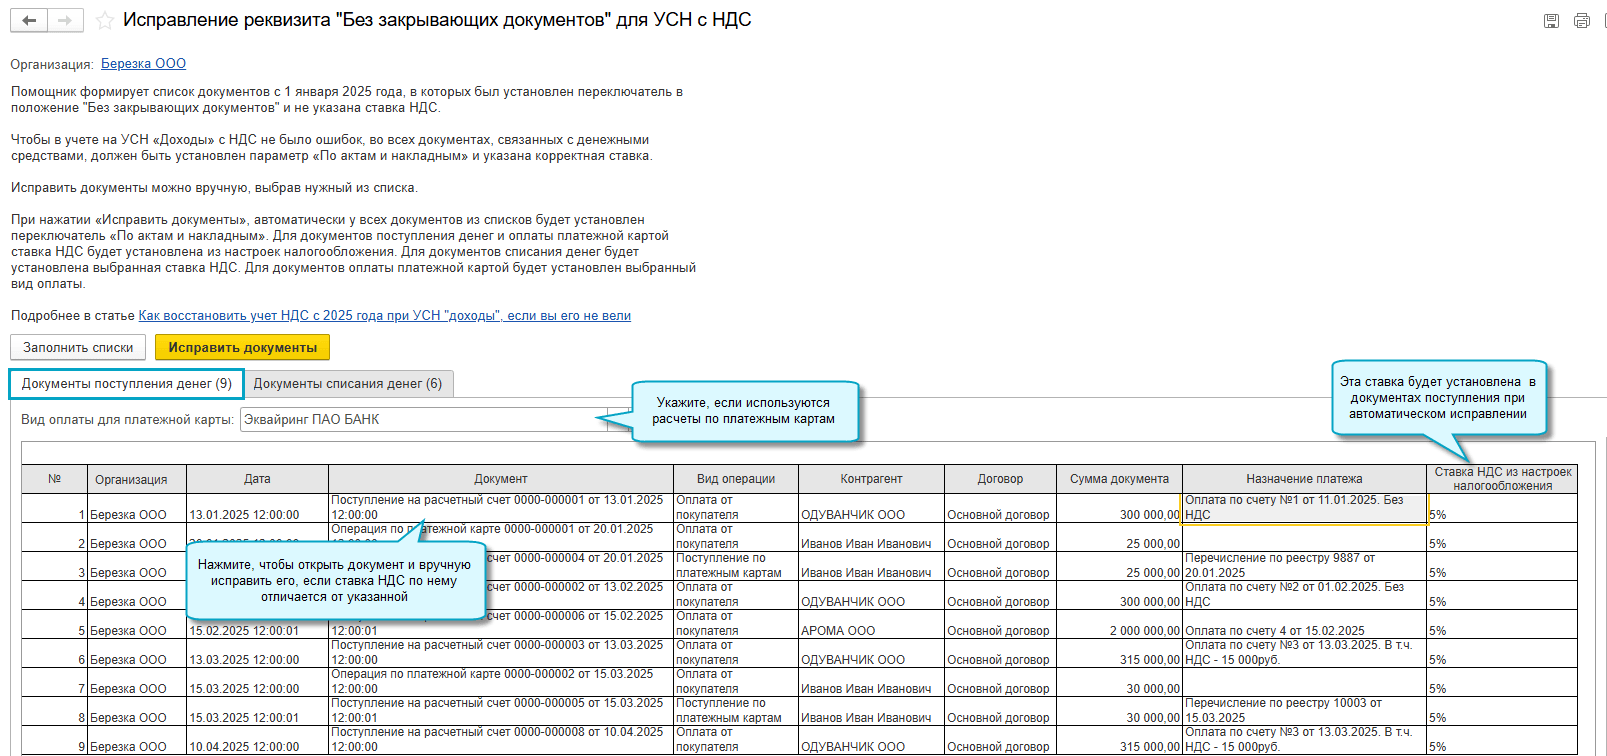Click the Вид операции column header
Image resolution: width=1607 pixels, height=756 pixels.
(736, 479)
